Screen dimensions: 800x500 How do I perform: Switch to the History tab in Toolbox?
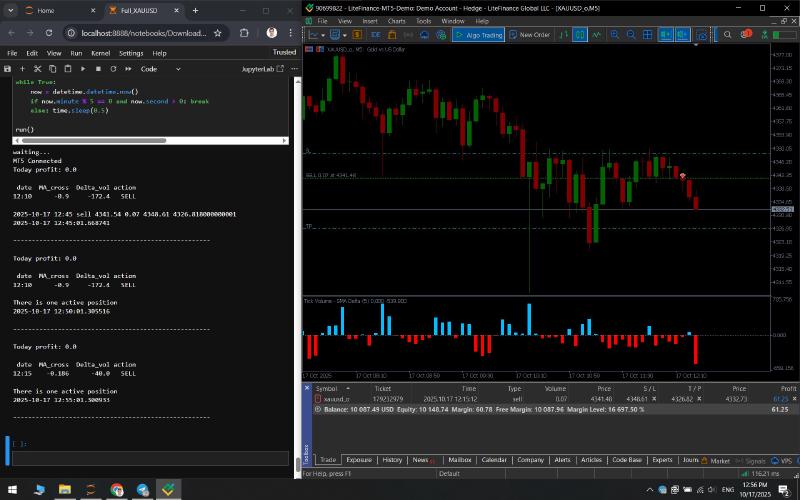392,460
